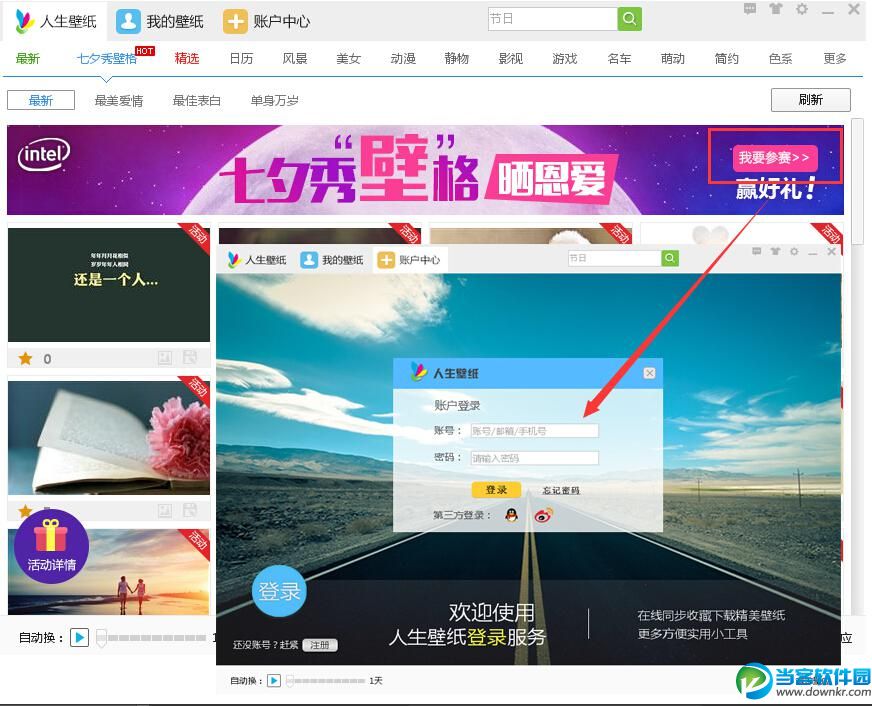
Task: Select the 单身万岁 sub-filter
Action: (274, 101)
